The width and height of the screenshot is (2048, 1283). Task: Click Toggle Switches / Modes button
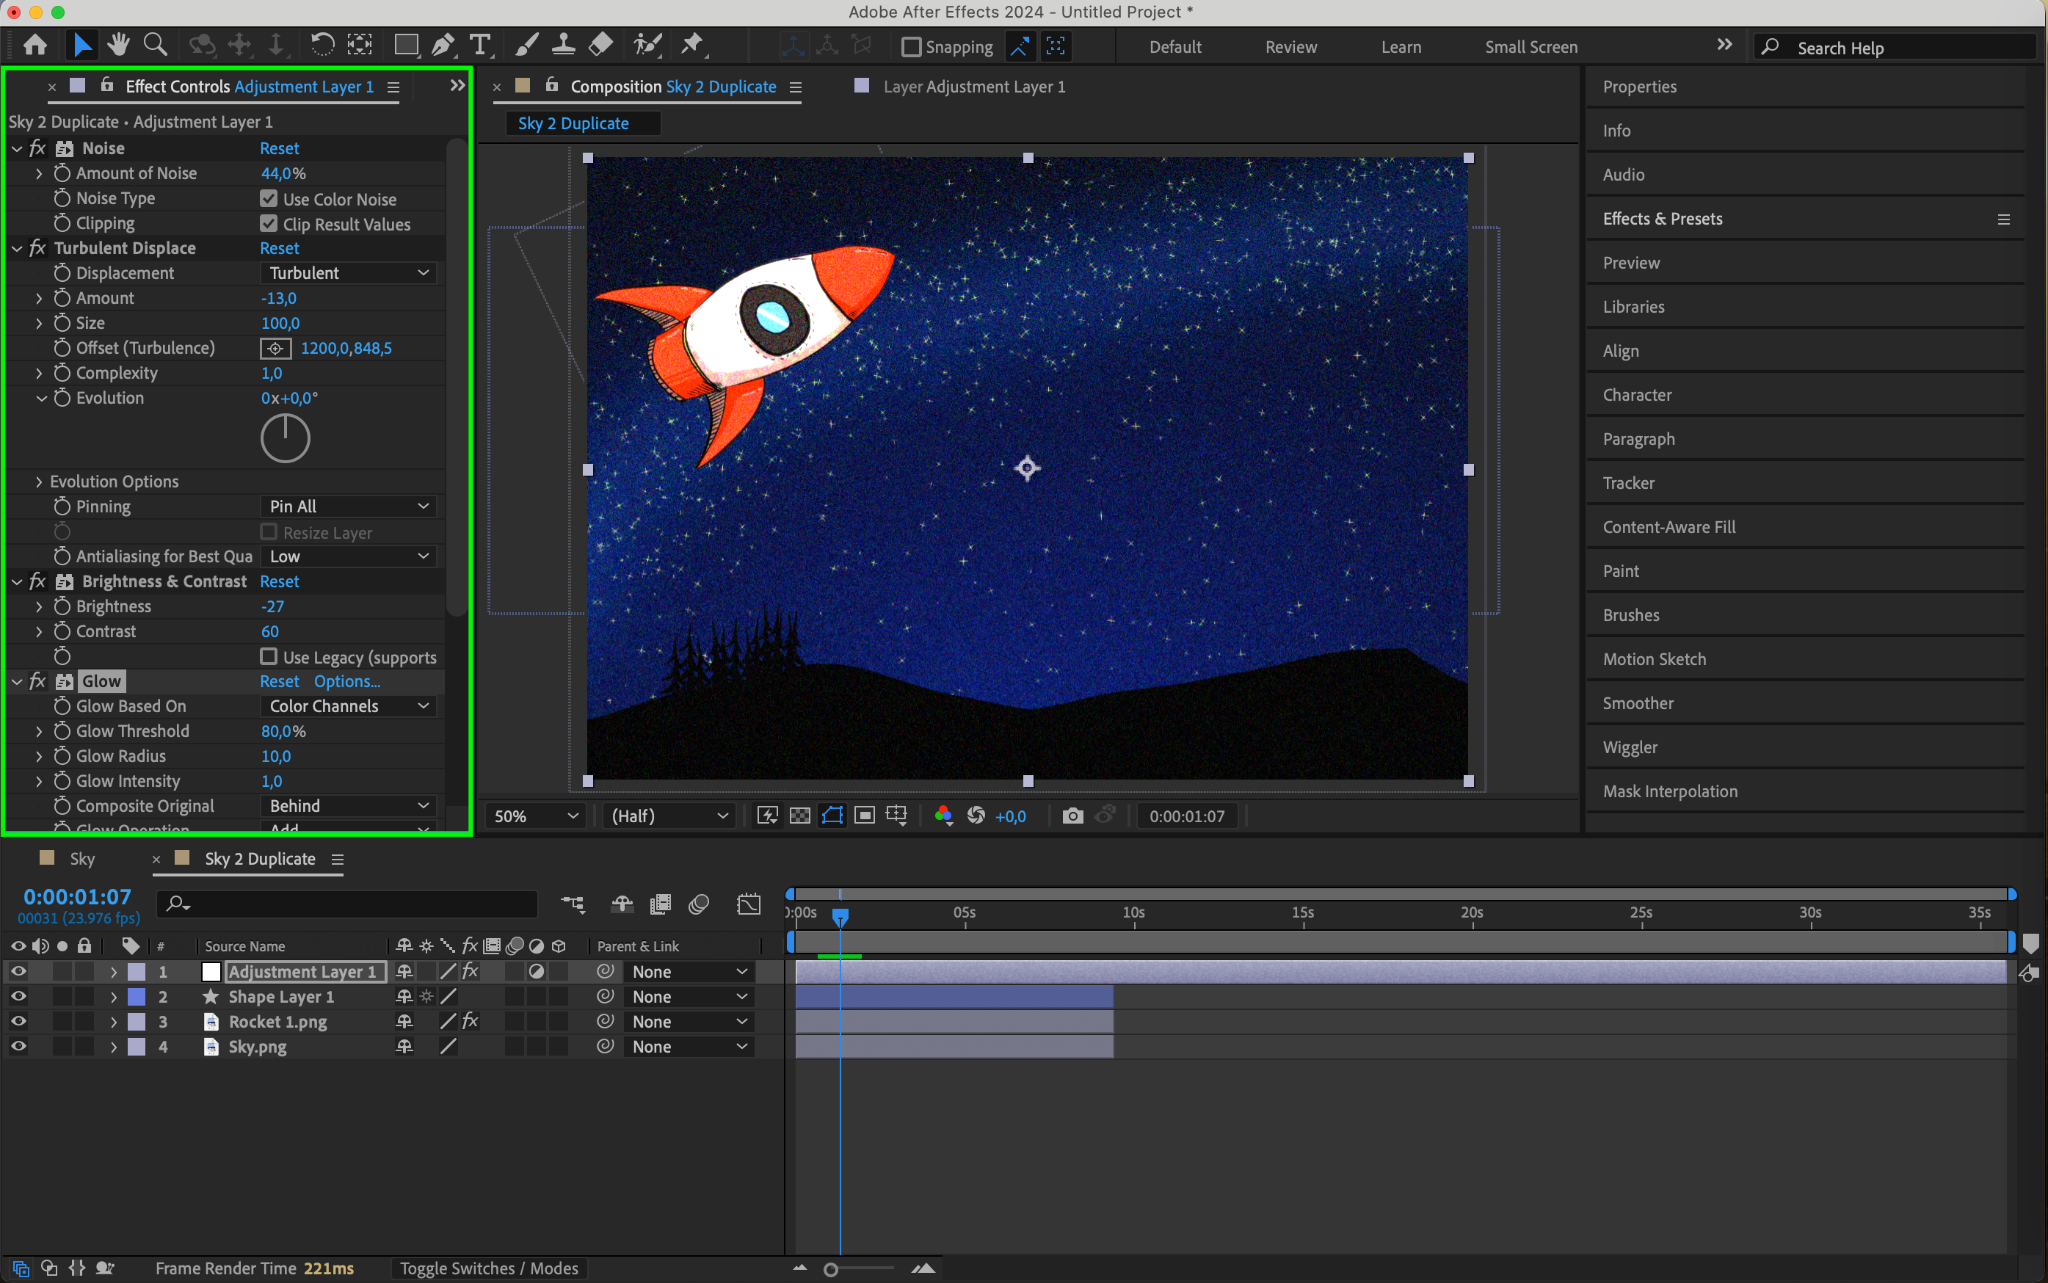[x=489, y=1268]
